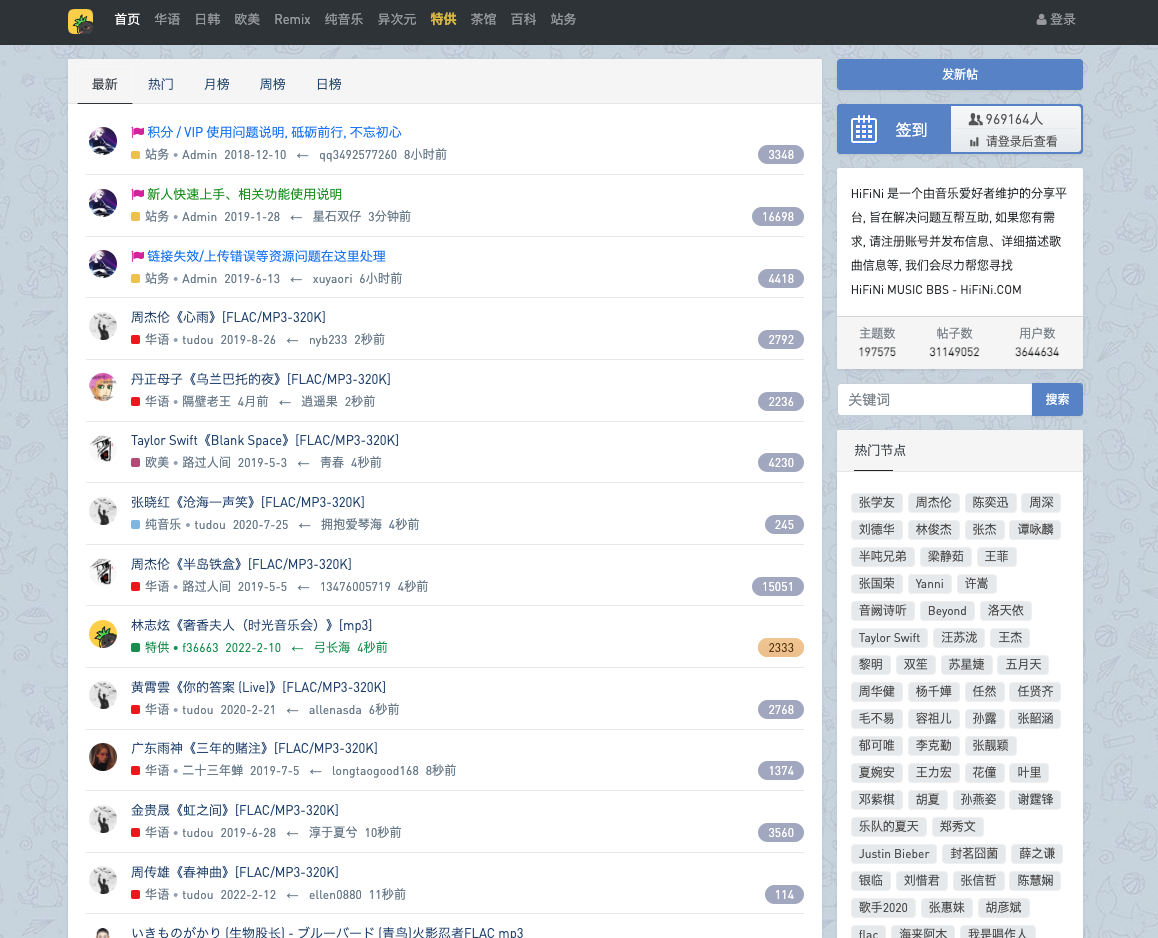The width and height of the screenshot is (1158, 938).
Task: Open post 新人快速上手、相关功能使用说明
Action: tap(244, 194)
